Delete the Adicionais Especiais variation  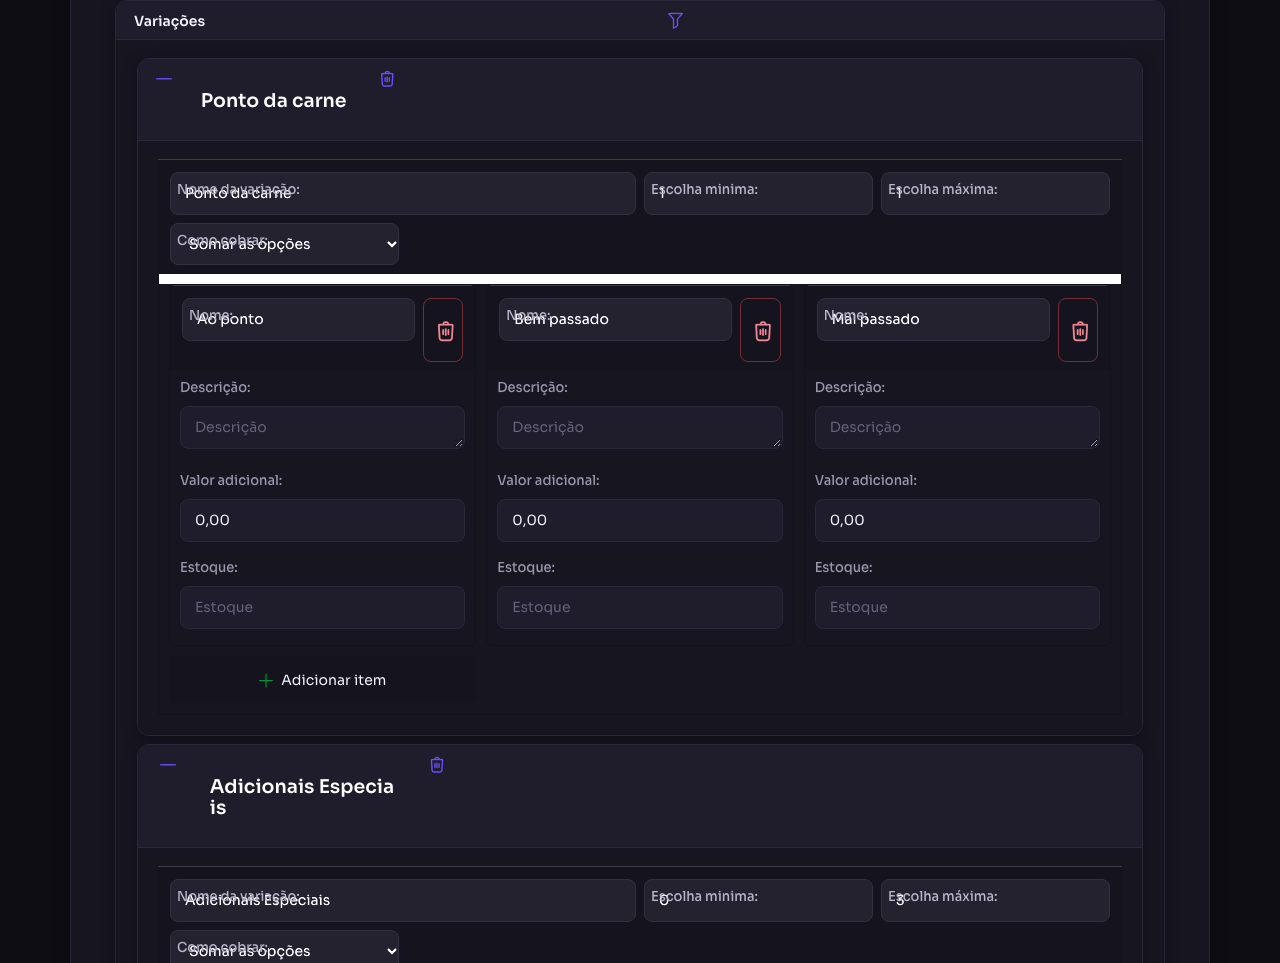tap(437, 765)
